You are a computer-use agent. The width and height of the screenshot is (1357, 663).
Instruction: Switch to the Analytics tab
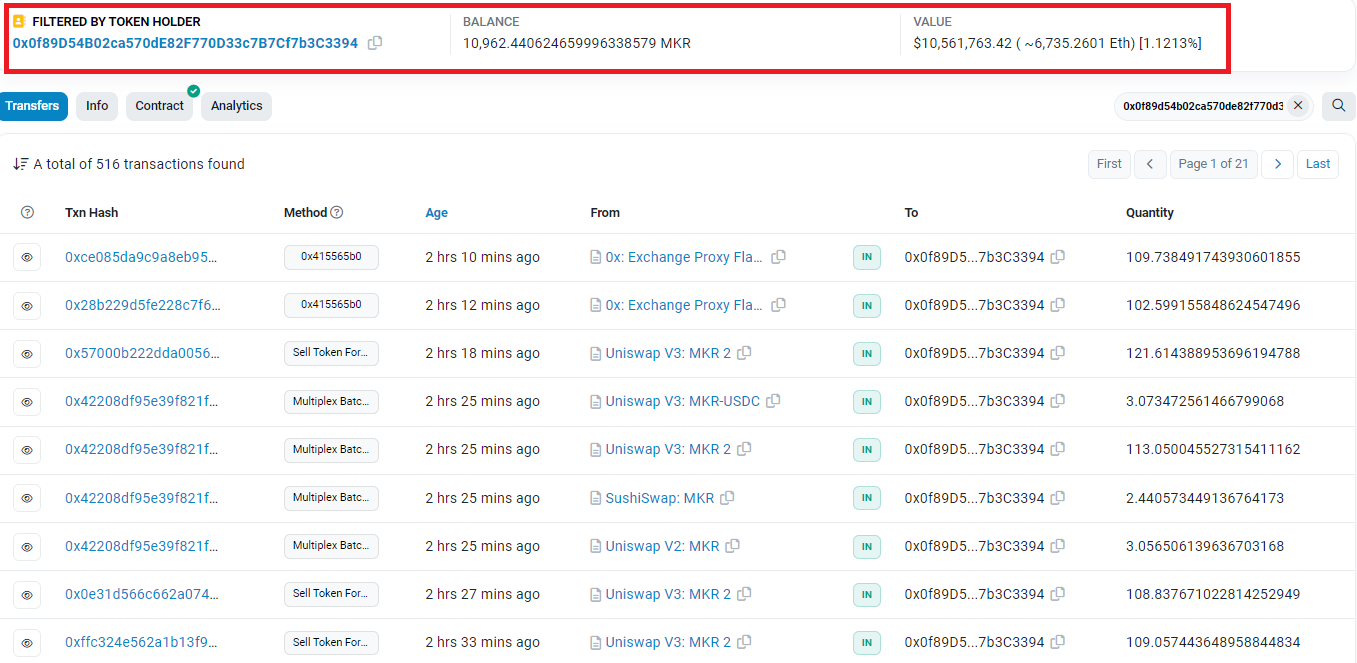[236, 106]
